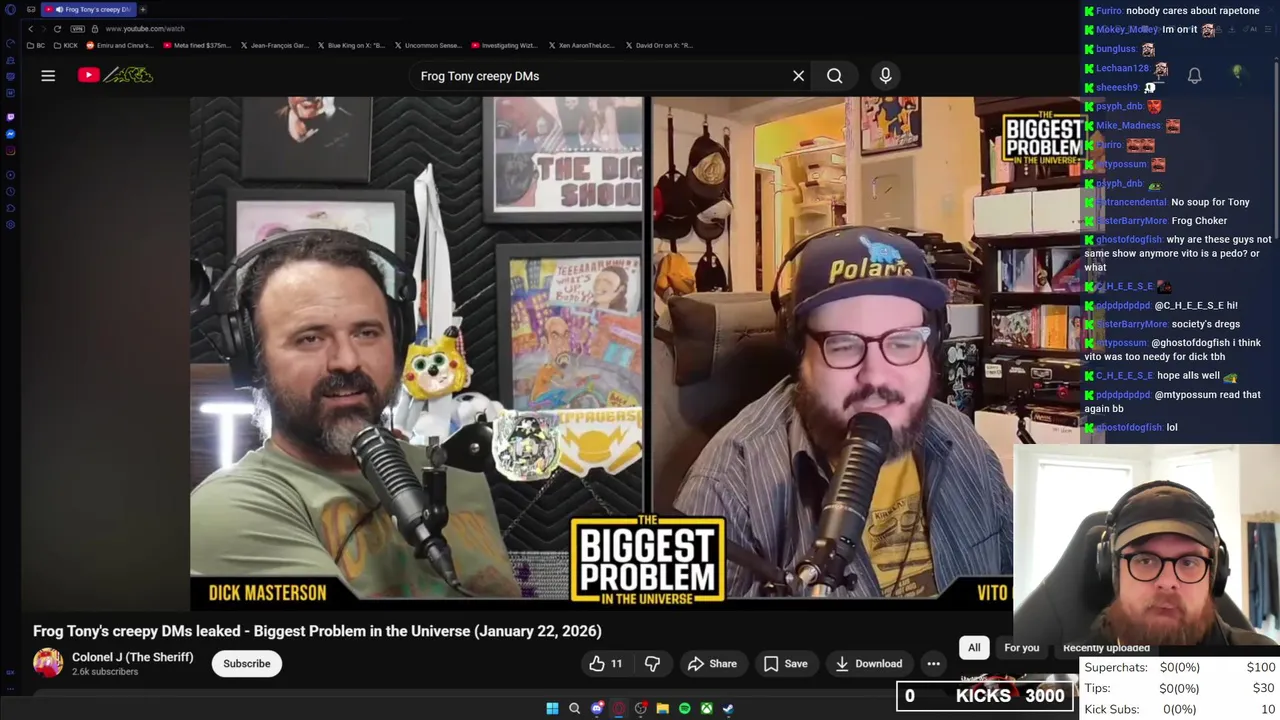Open the KICK bookmarks folder
Screen dimensions: 1280x720
point(66,45)
